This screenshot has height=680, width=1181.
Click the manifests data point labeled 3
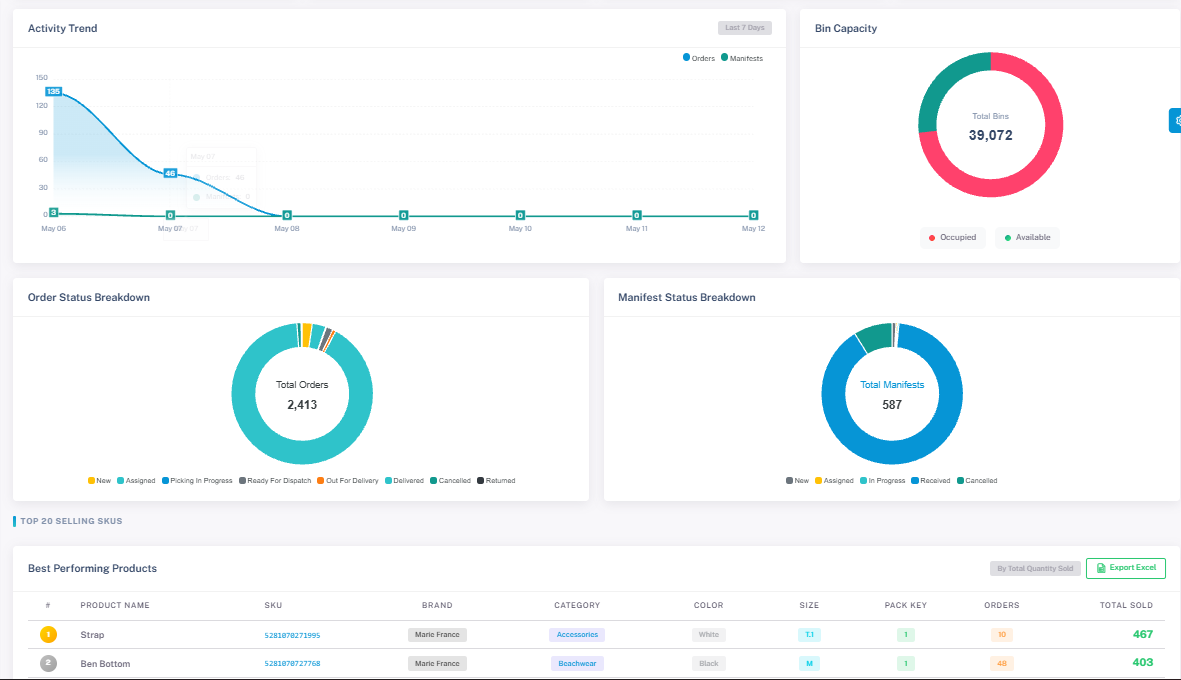coord(53,212)
